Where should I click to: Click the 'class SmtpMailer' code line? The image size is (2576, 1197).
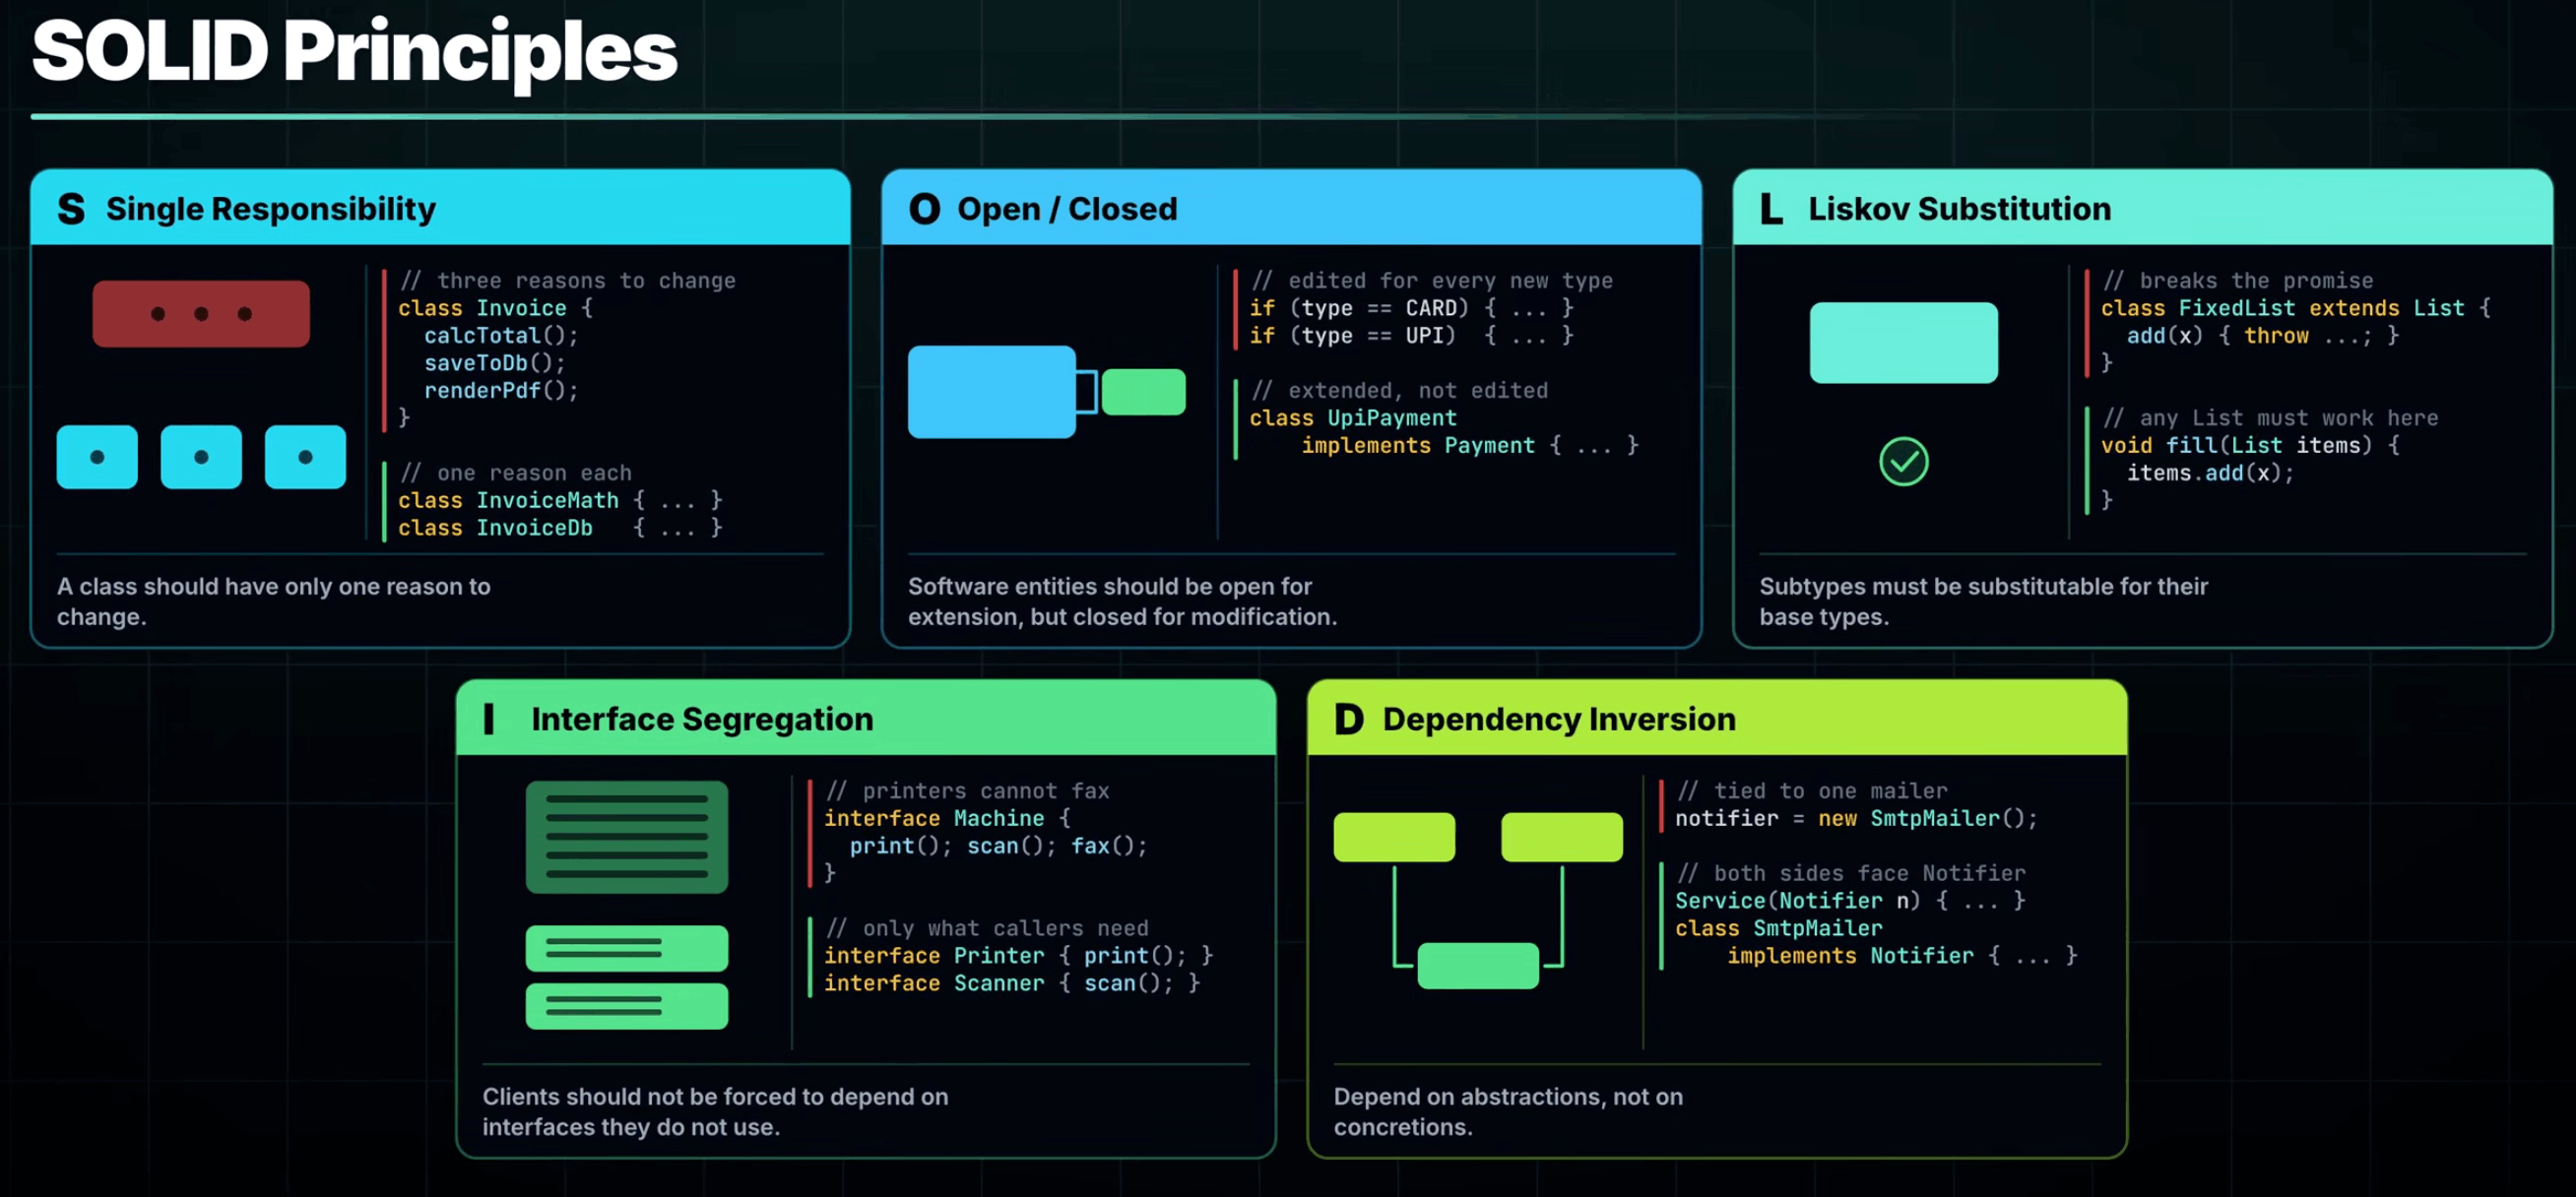pos(1779,928)
